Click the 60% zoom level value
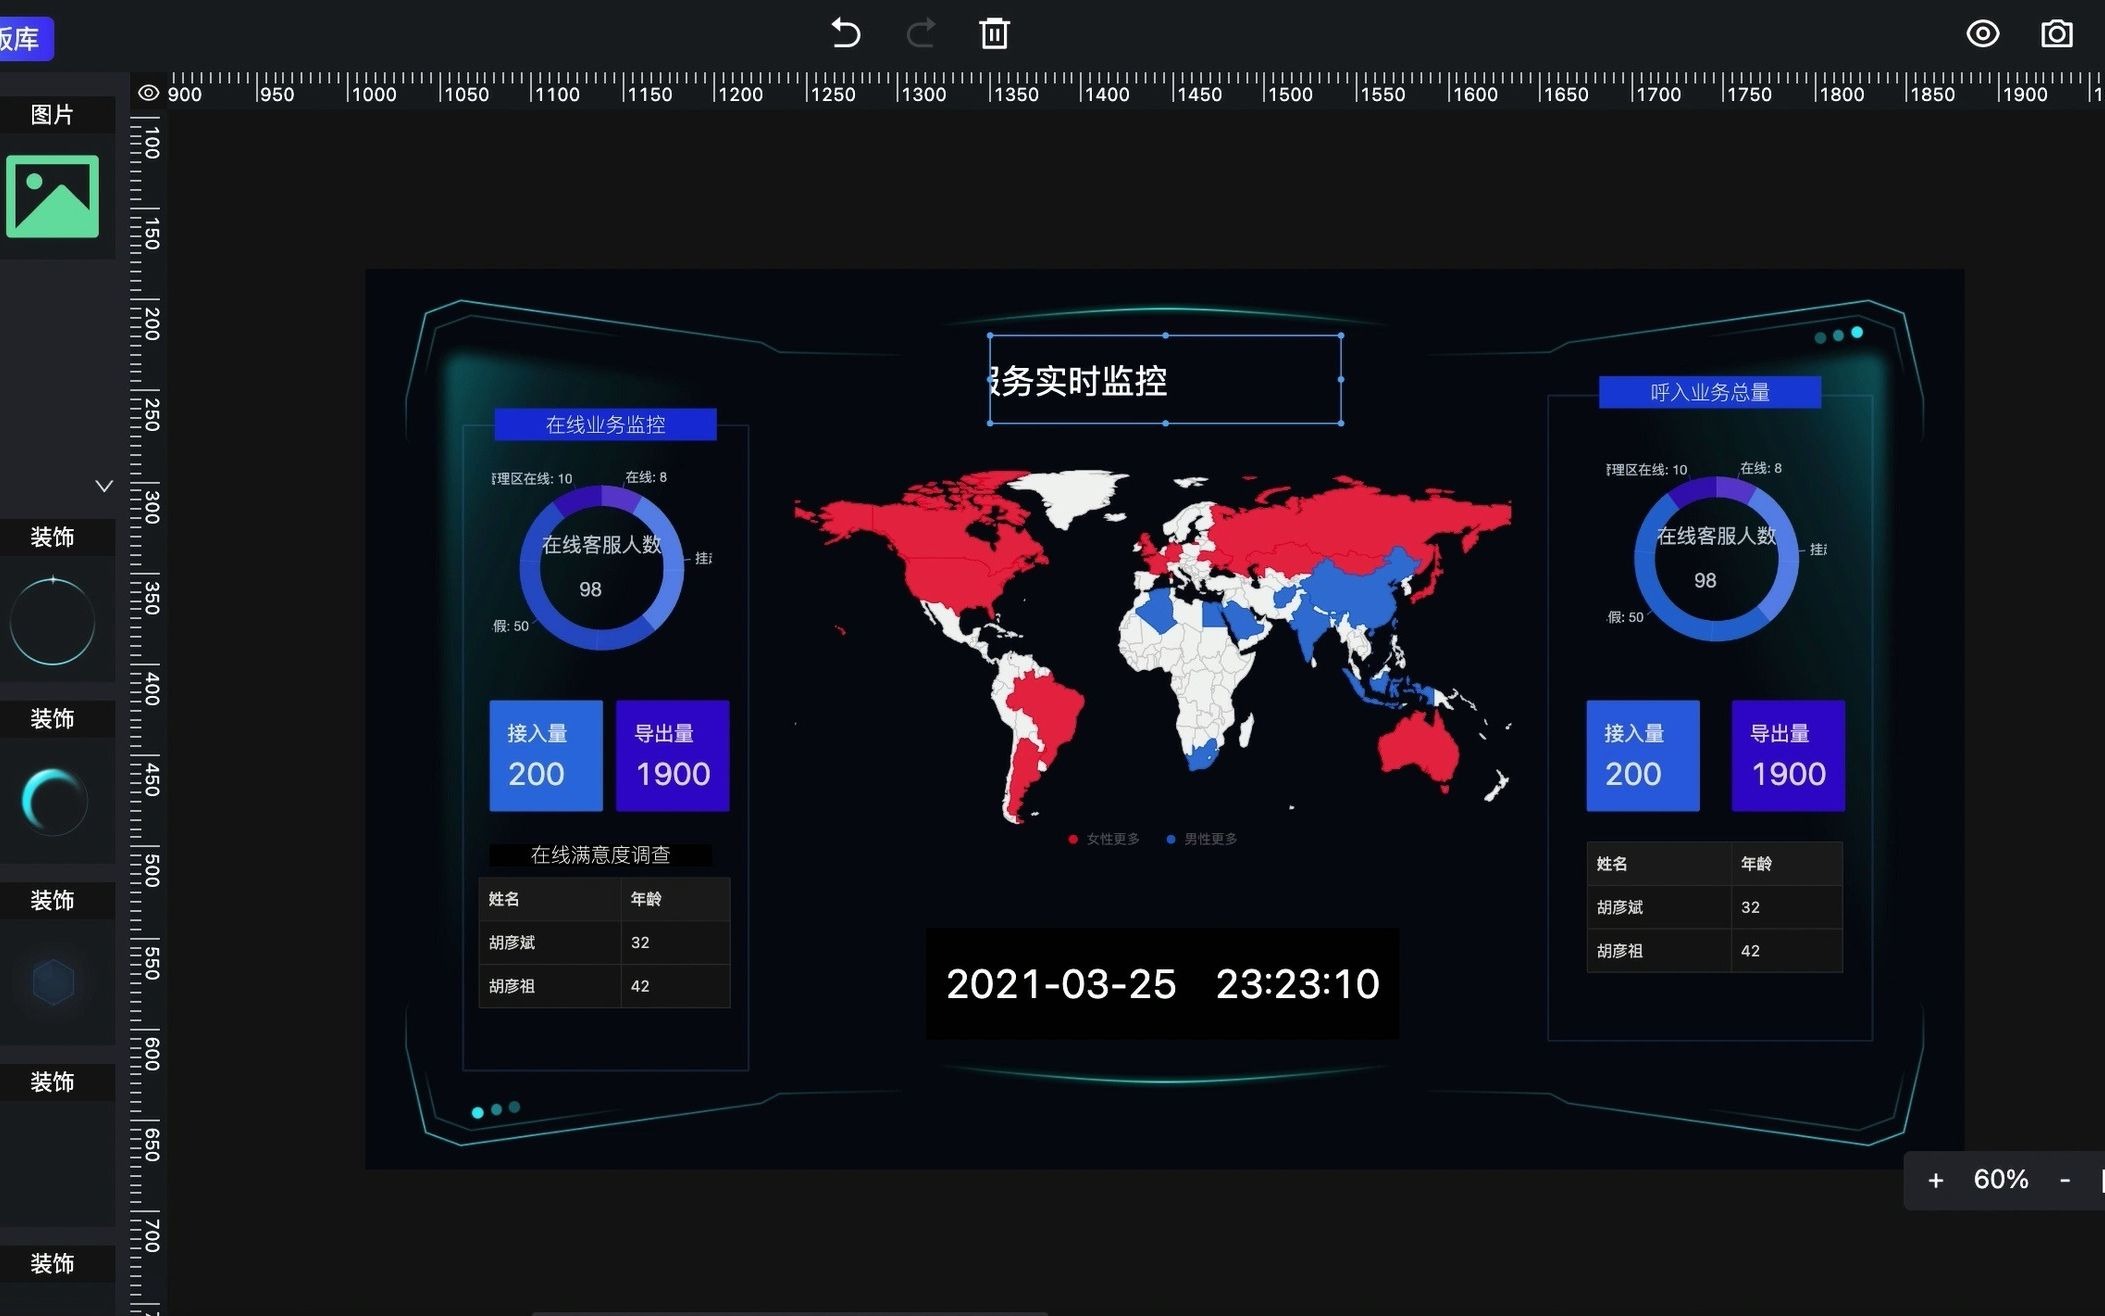This screenshot has width=2105, height=1316. pyautogui.click(x=2000, y=1180)
